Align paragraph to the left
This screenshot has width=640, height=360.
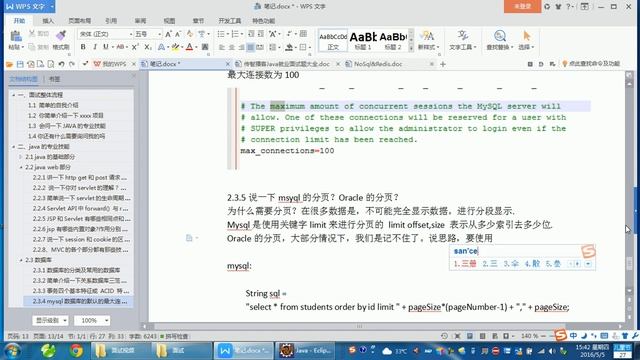(x=222, y=47)
